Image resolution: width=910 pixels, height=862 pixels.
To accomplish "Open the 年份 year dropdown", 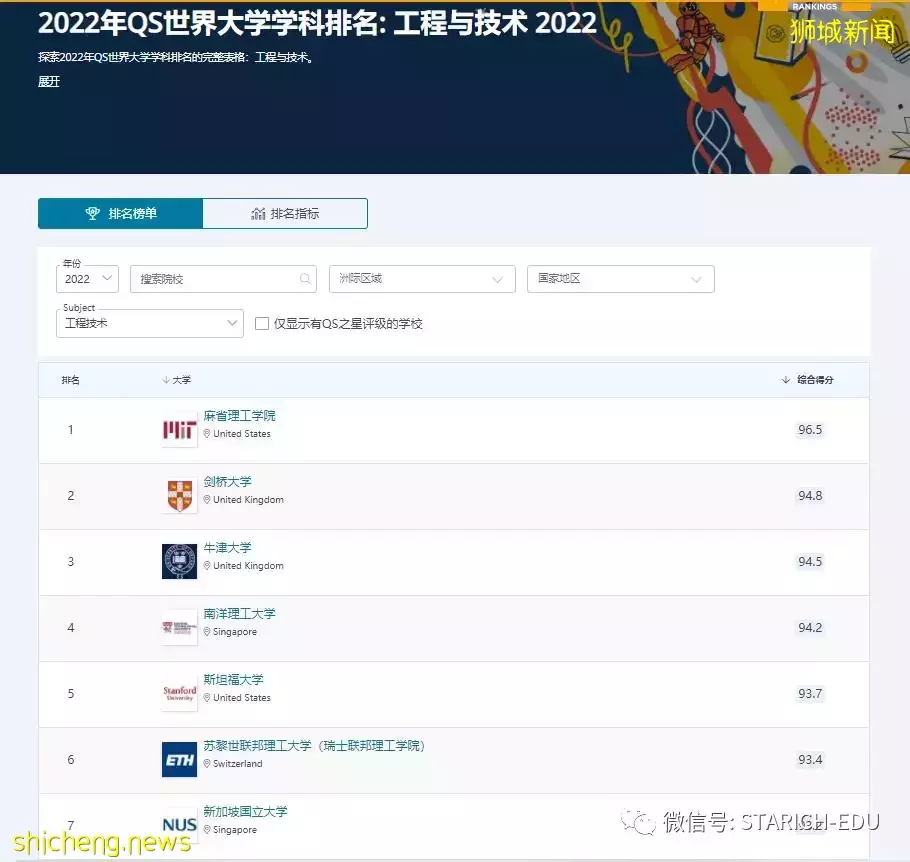I will pyautogui.click(x=86, y=279).
